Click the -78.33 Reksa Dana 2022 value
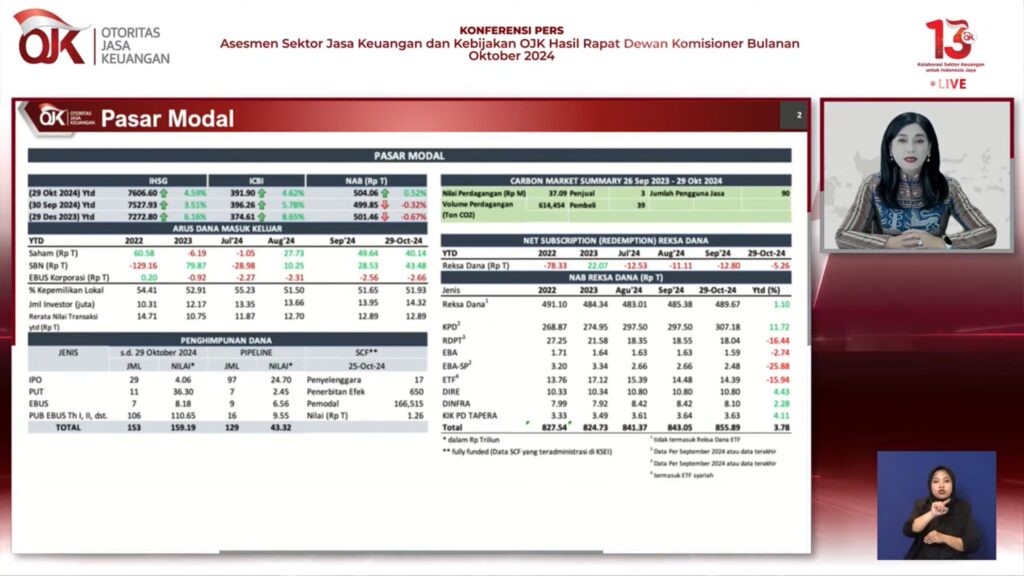Image resolution: width=1024 pixels, height=576 pixels. (x=555, y=266)
